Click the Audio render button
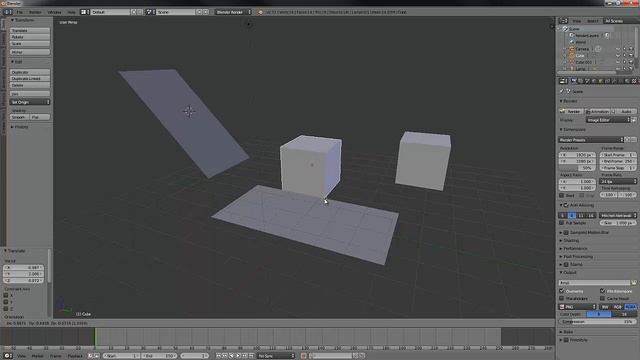Screen dimensions: 640x360 point(624,111)
